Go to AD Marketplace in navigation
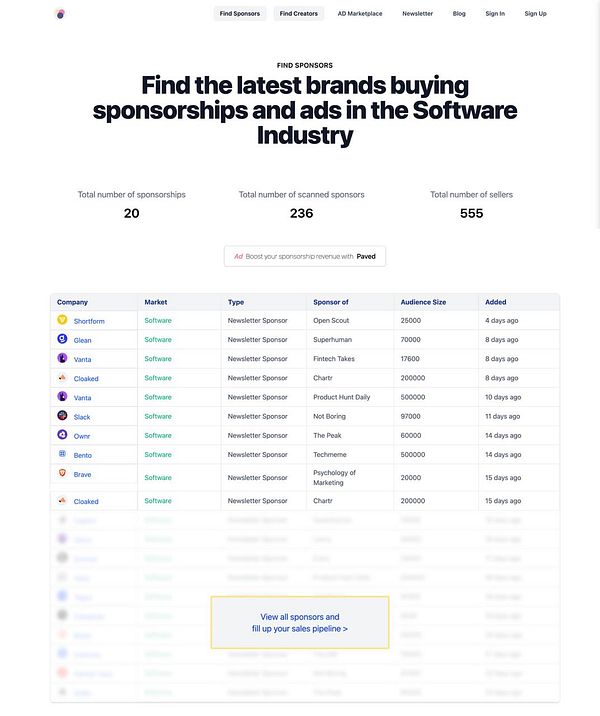The height and width of the screenshot is (716, 600). pyautogui.click(x=360, y=14)
